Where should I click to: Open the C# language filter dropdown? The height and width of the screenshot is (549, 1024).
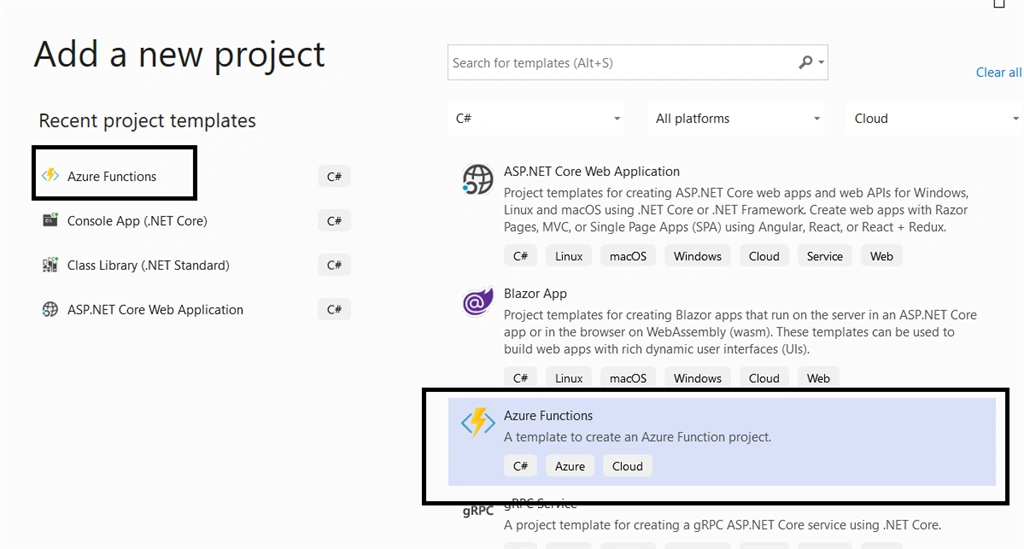536,118
